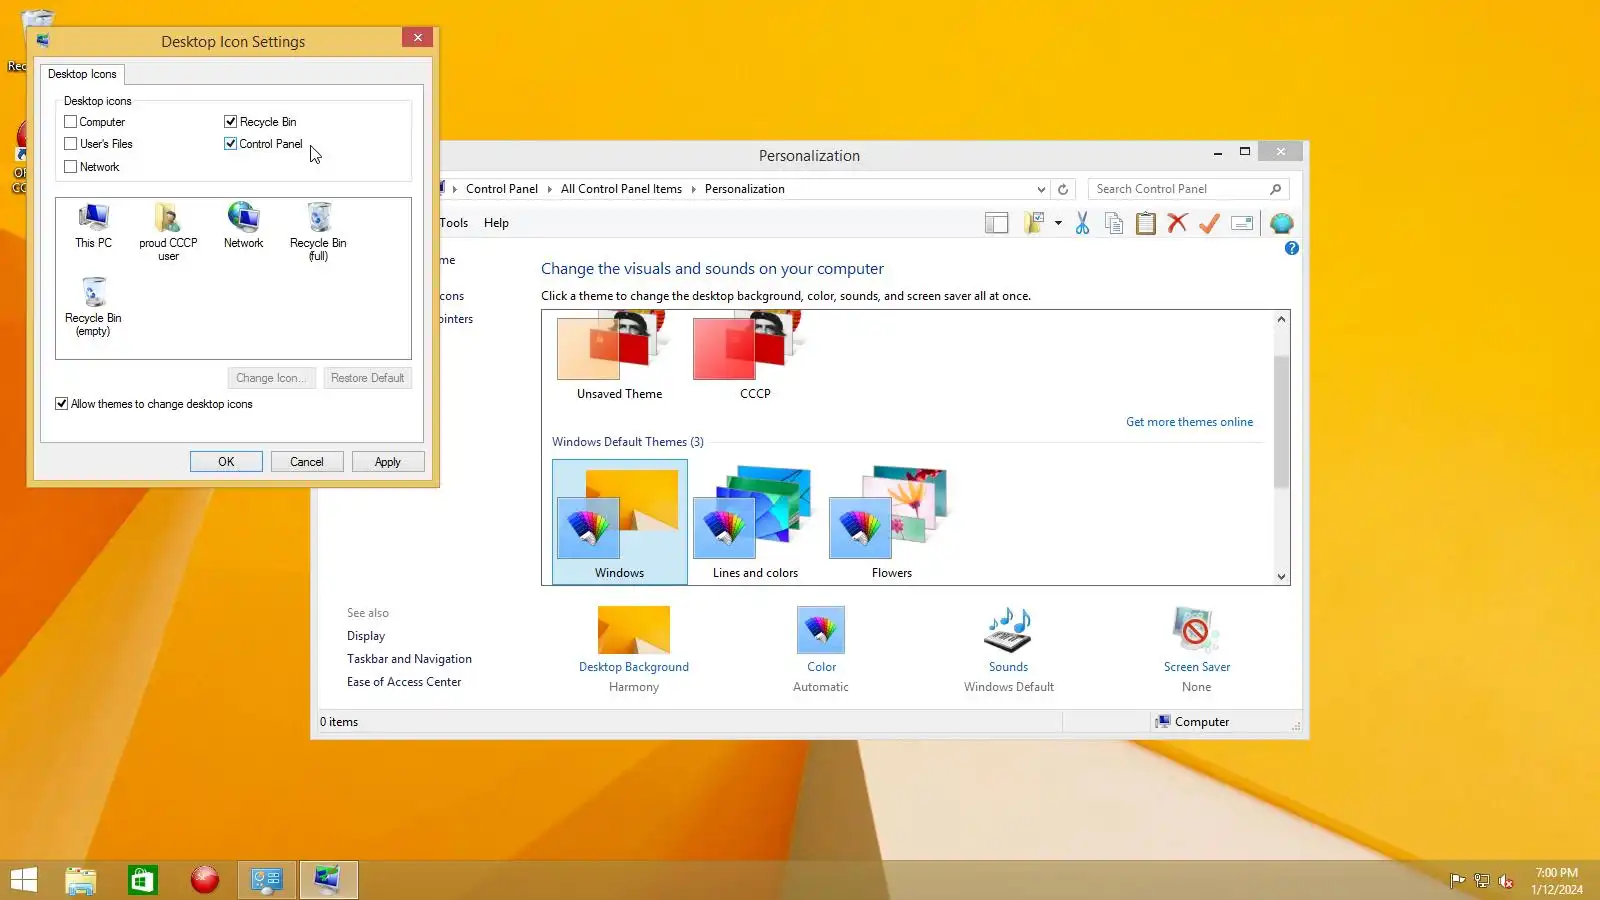Close the Desktop Icon Settings dialog
Image resolution: width=1600 pixels, height=900 pixels.
point(418,37)
